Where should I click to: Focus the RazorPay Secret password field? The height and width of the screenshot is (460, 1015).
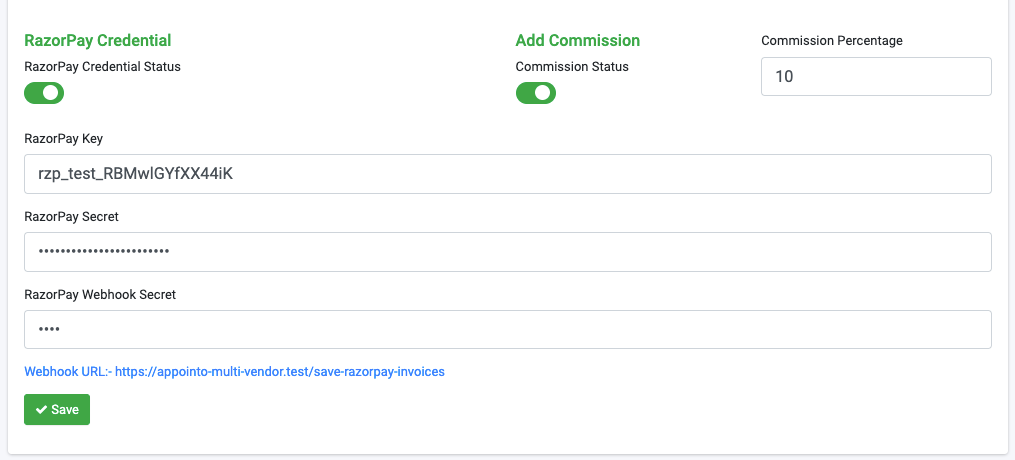(x=508, y=252)
